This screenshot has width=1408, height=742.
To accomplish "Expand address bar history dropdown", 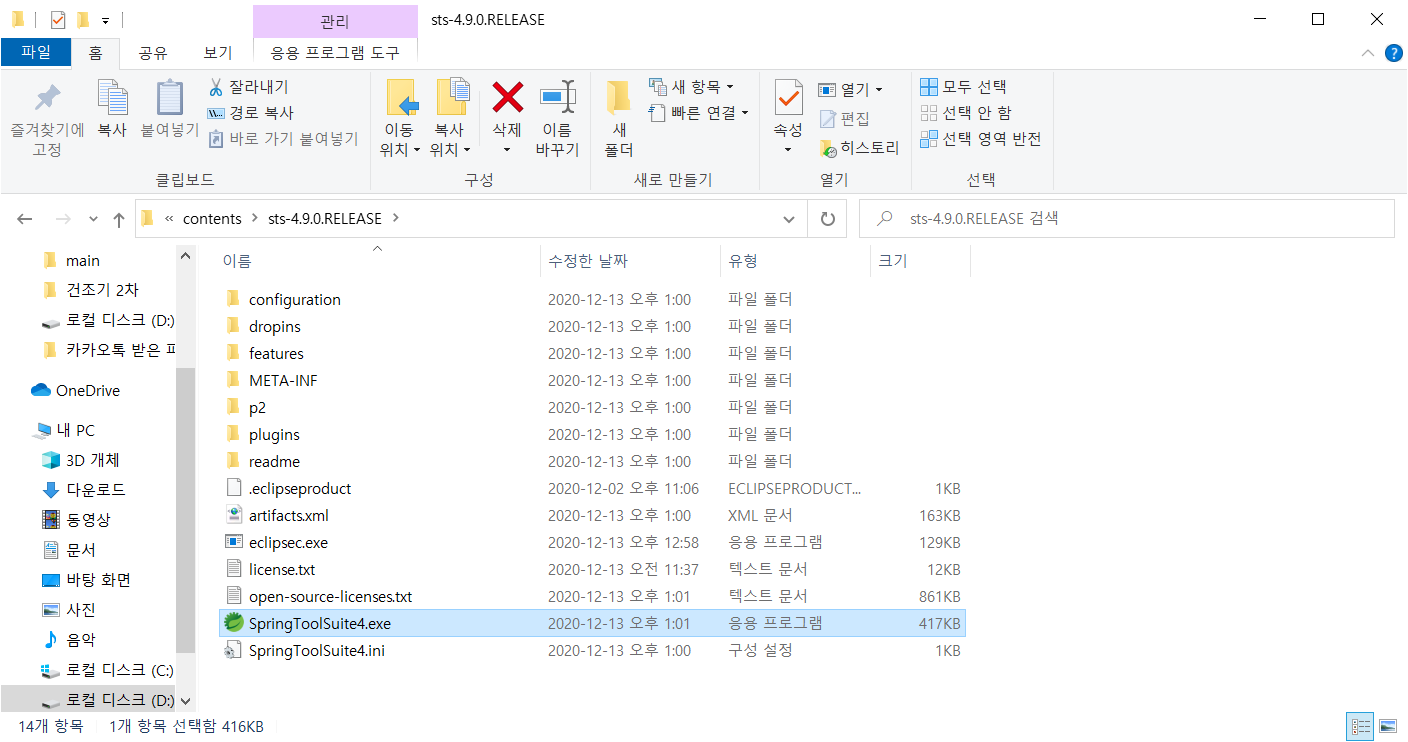I will [789, 219].
